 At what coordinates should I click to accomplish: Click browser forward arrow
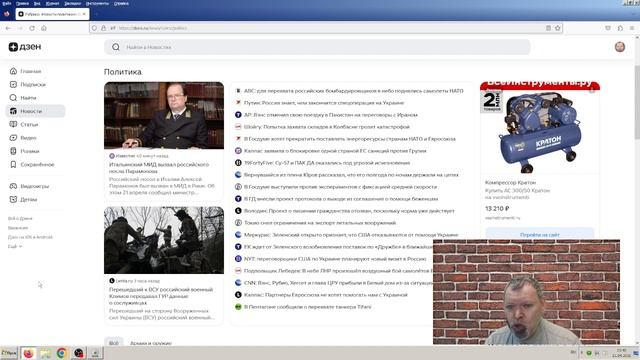click(20, 28)
